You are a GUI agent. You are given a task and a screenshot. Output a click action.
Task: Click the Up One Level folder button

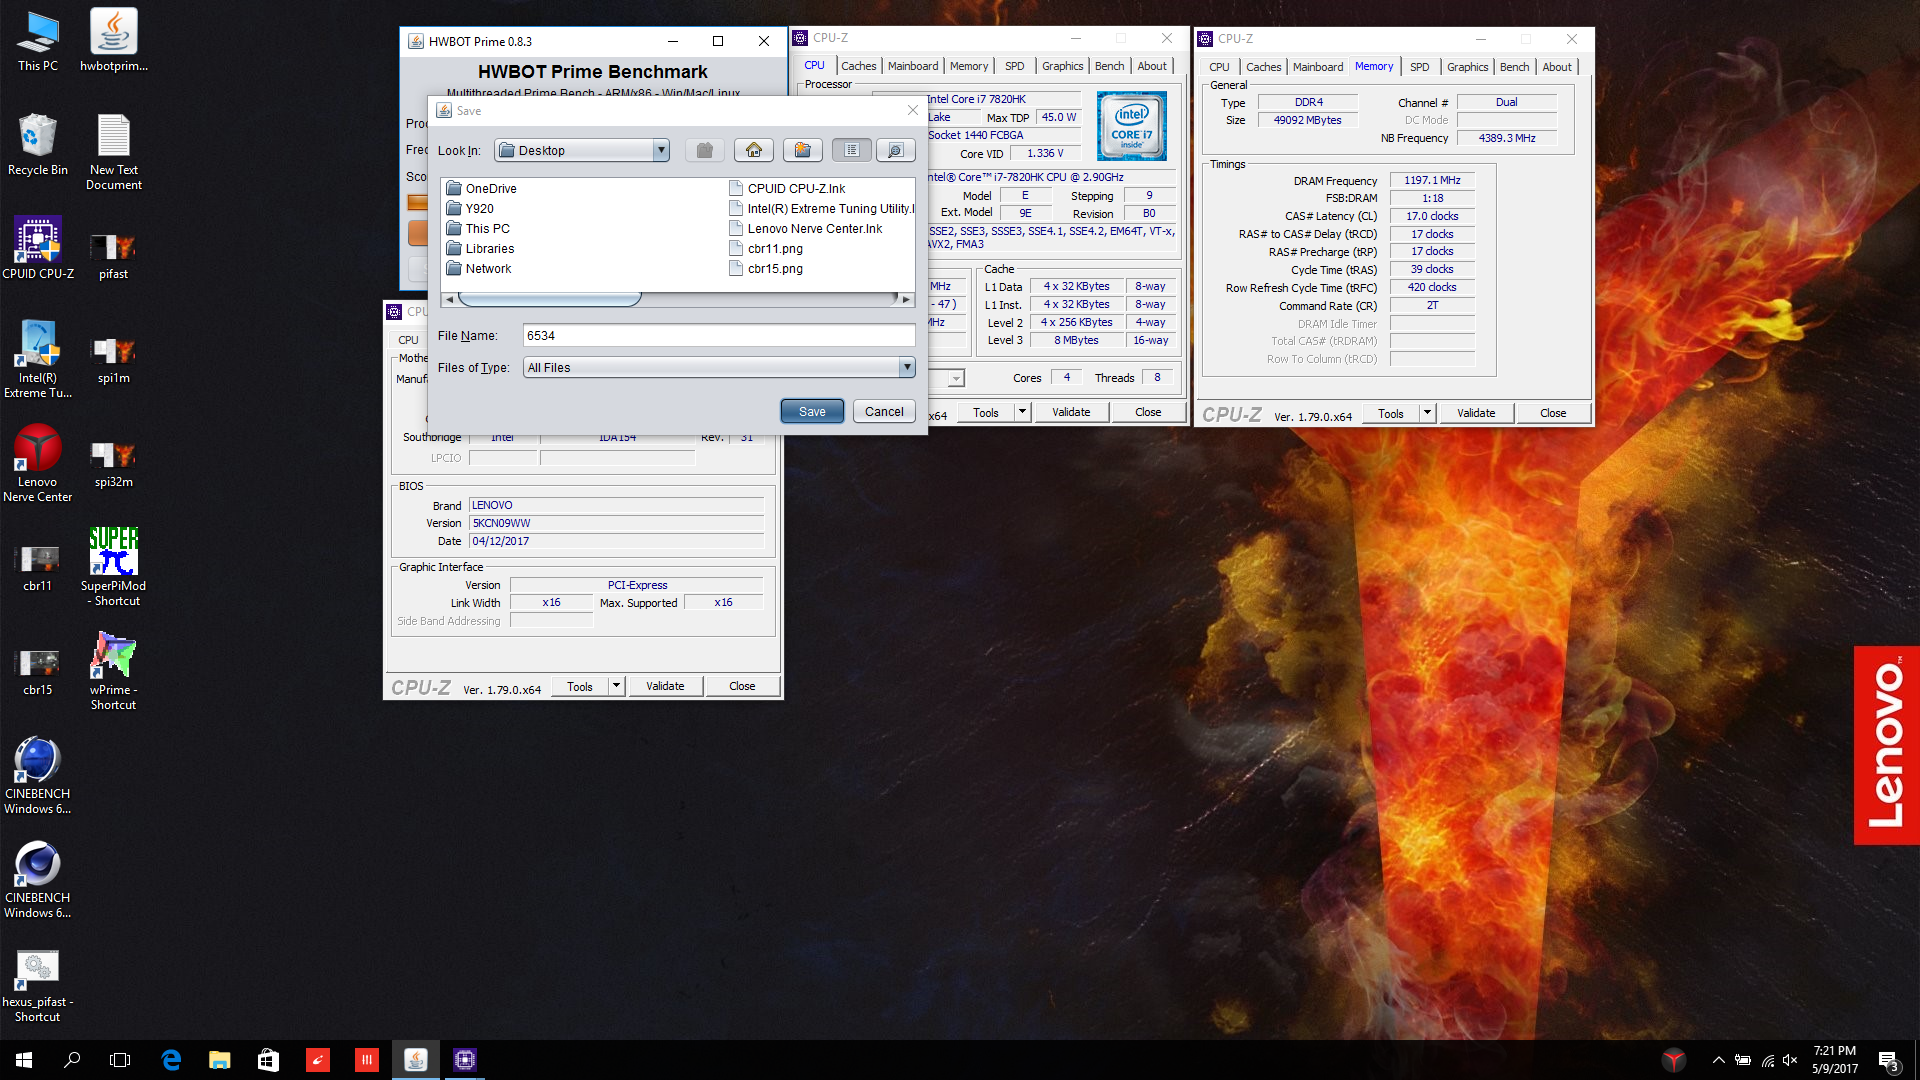point(705,150)
